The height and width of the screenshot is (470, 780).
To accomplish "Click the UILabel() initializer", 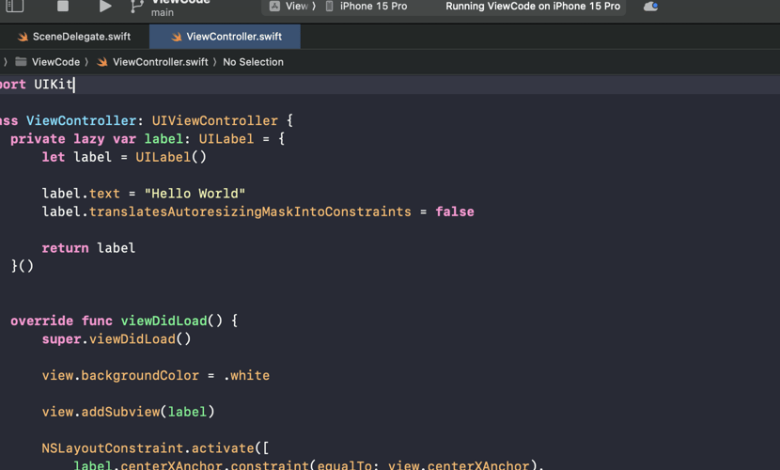I will coord(171,157).
